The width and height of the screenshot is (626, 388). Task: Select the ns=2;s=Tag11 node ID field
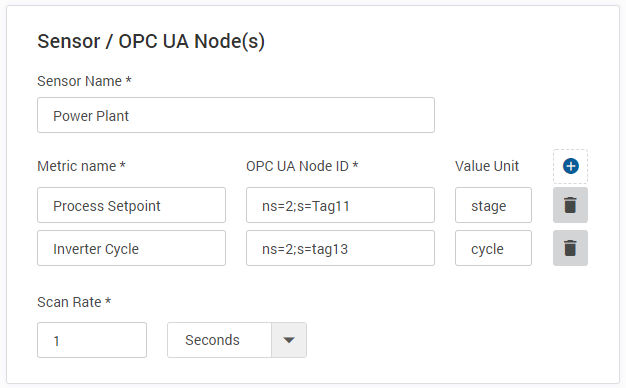(x=340, y=205)
